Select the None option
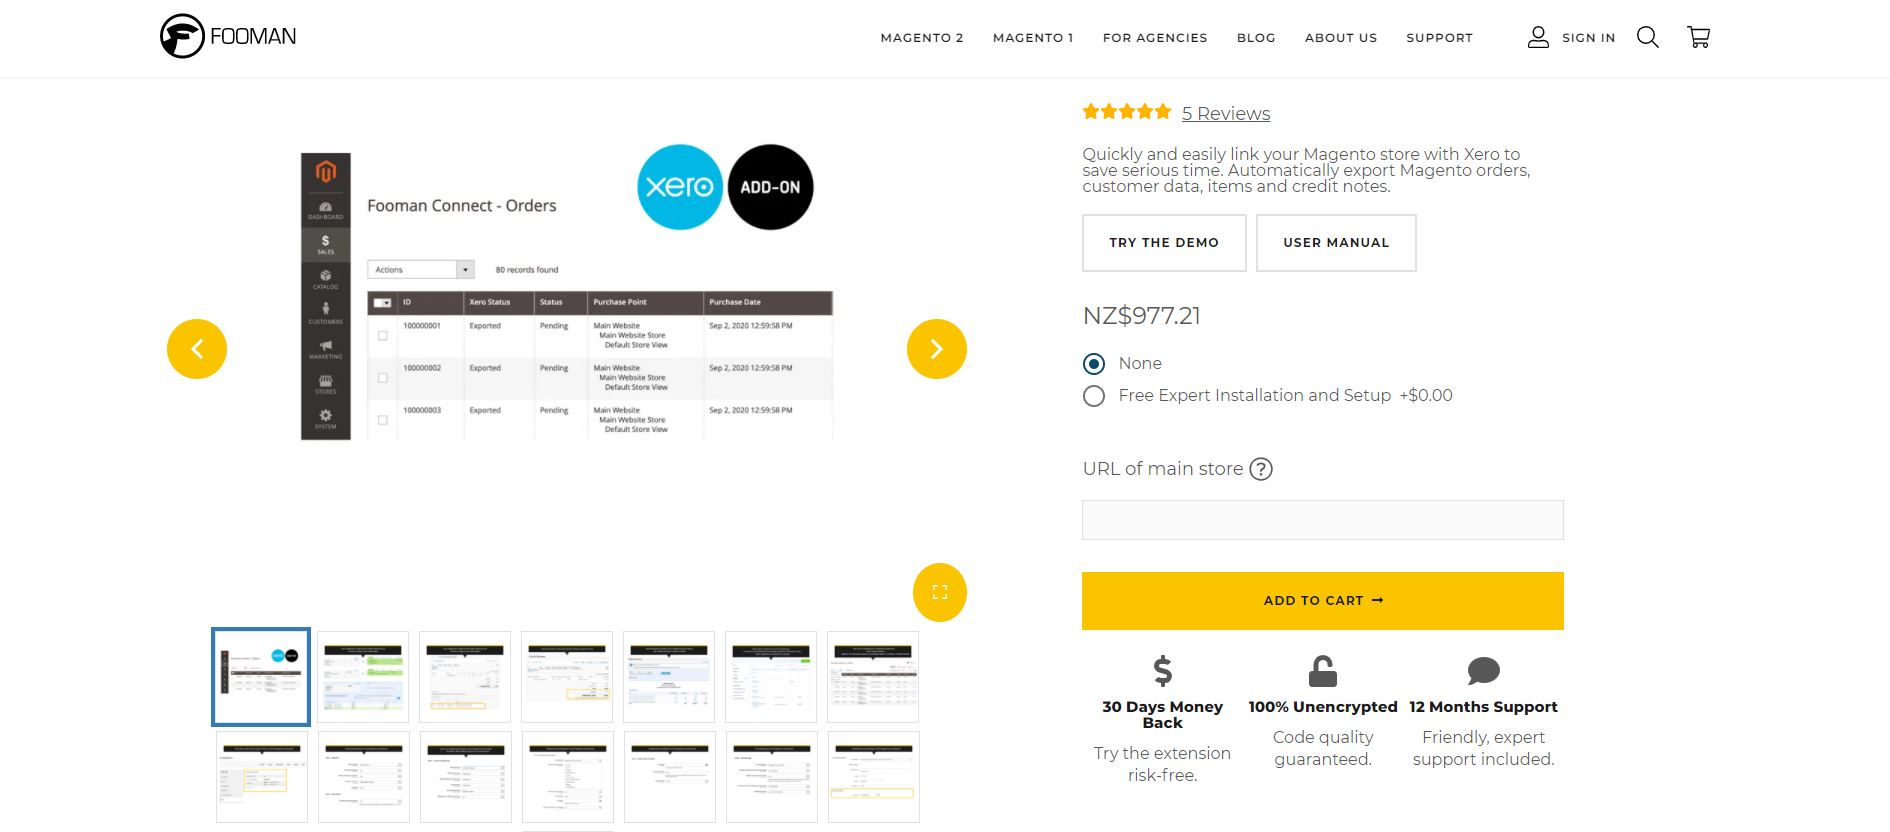Viewport: 1890px width, 832px height. 1094,363
